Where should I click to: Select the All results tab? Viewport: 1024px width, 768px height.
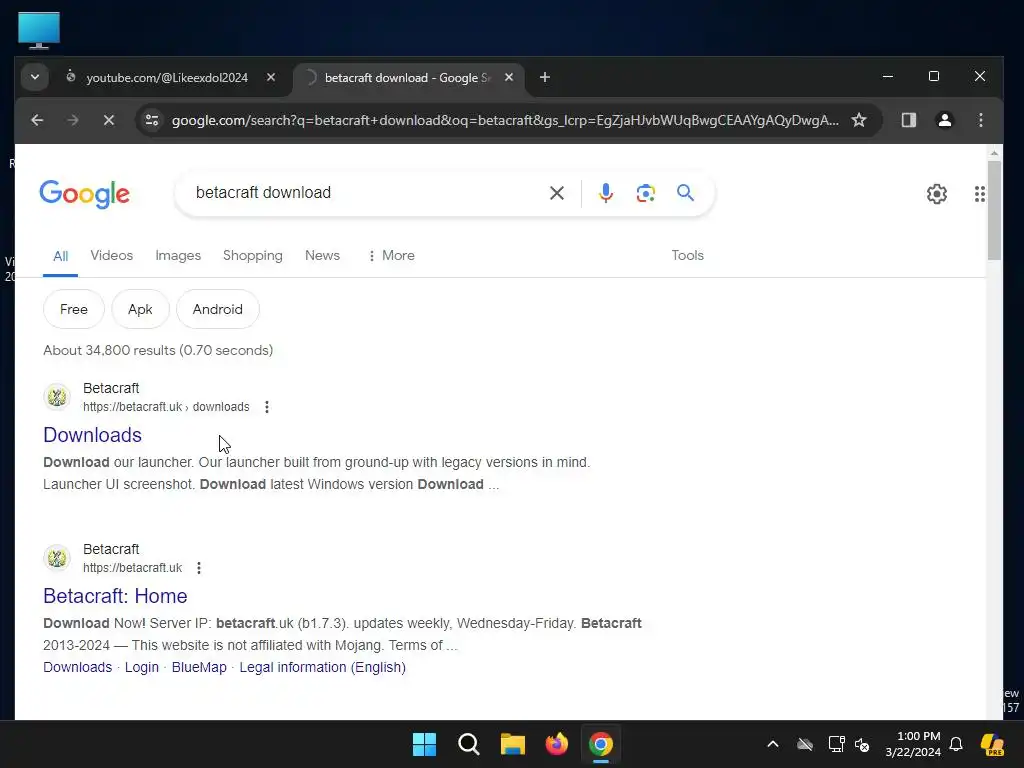60,256
